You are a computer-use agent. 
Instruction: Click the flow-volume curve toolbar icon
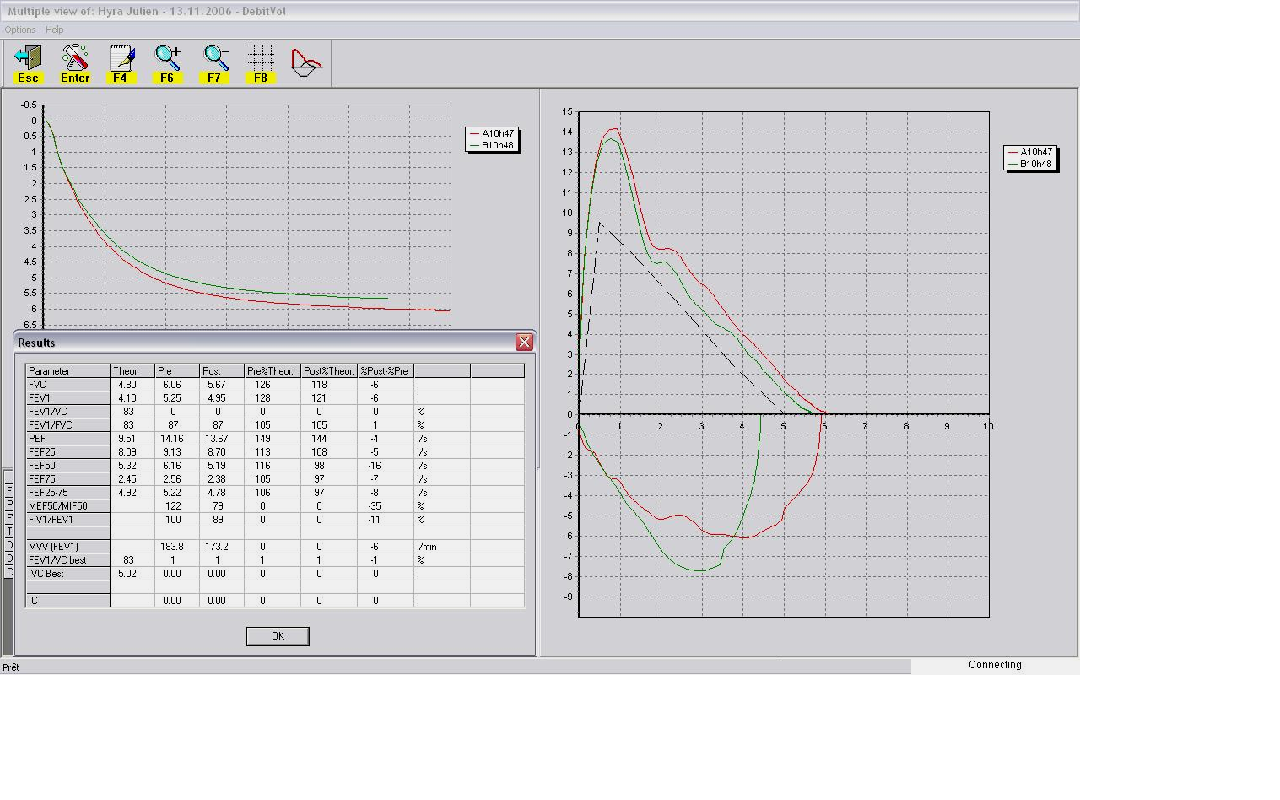(x=306, y=63)
